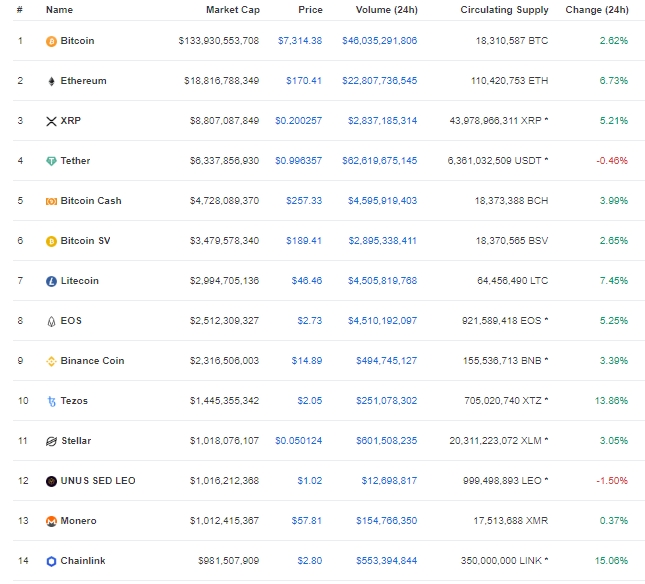The height and width of the screenshot is (584, 645).
Task: Click Tezos volume $251,078,302
Action: tap(387, 401)
